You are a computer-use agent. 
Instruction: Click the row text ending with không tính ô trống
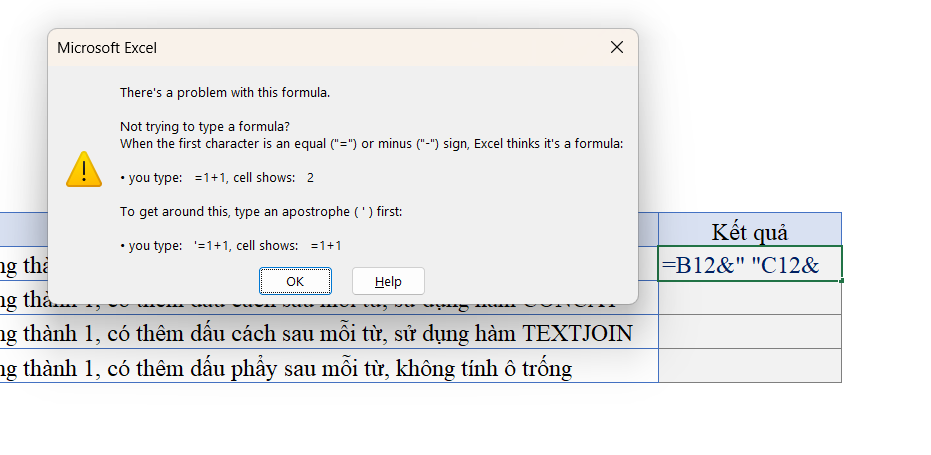coord(285,368)
